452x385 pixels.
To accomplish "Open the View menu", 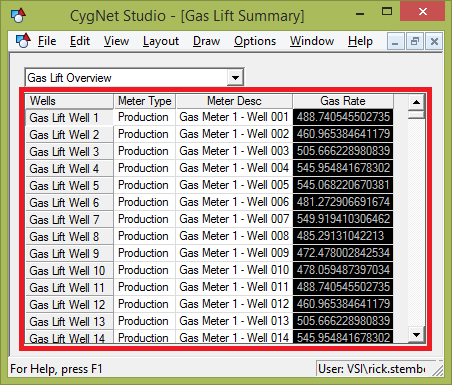I will (x=116, y=41).
